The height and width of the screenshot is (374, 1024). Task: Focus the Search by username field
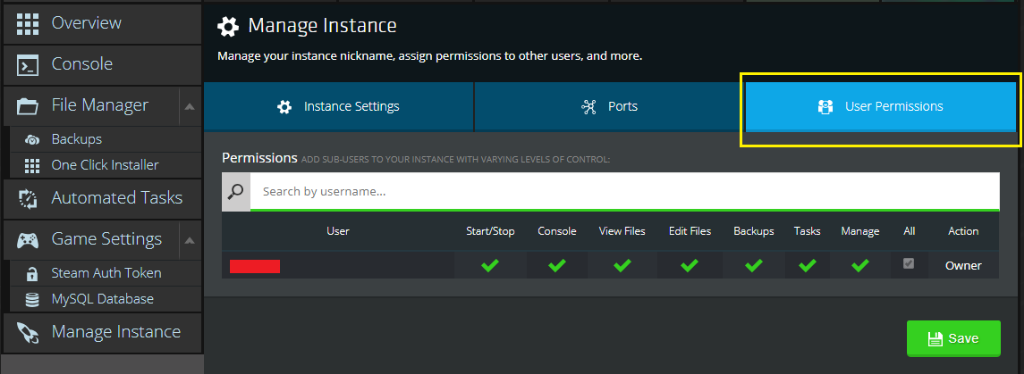click(x=624, y=191)
